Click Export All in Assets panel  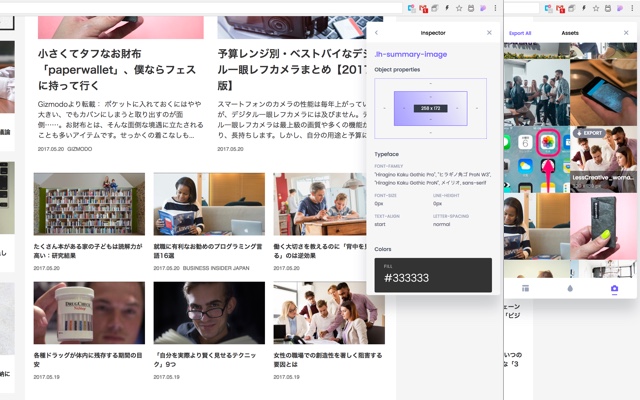pyautogui.click(x=520, y=33)
